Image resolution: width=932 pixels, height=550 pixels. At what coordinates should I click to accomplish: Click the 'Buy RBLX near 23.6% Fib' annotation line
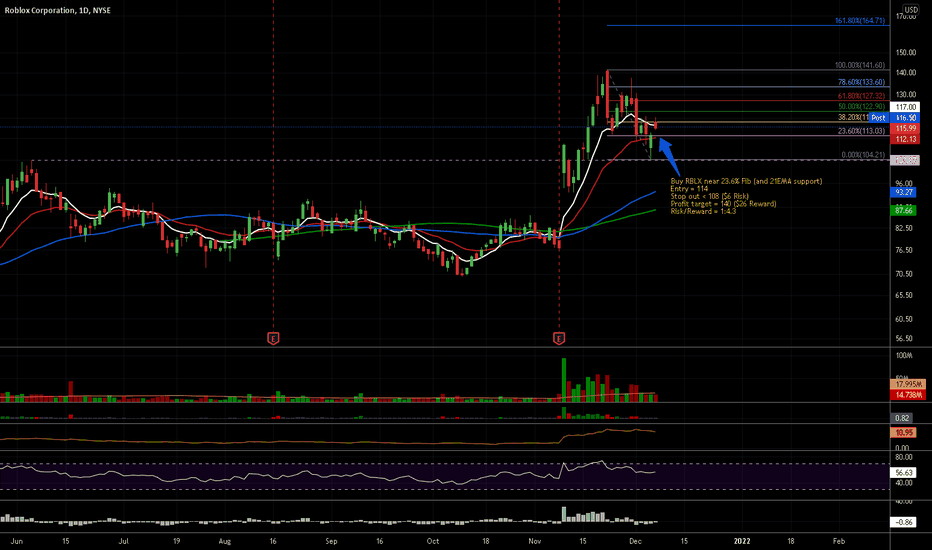point(746,181)
